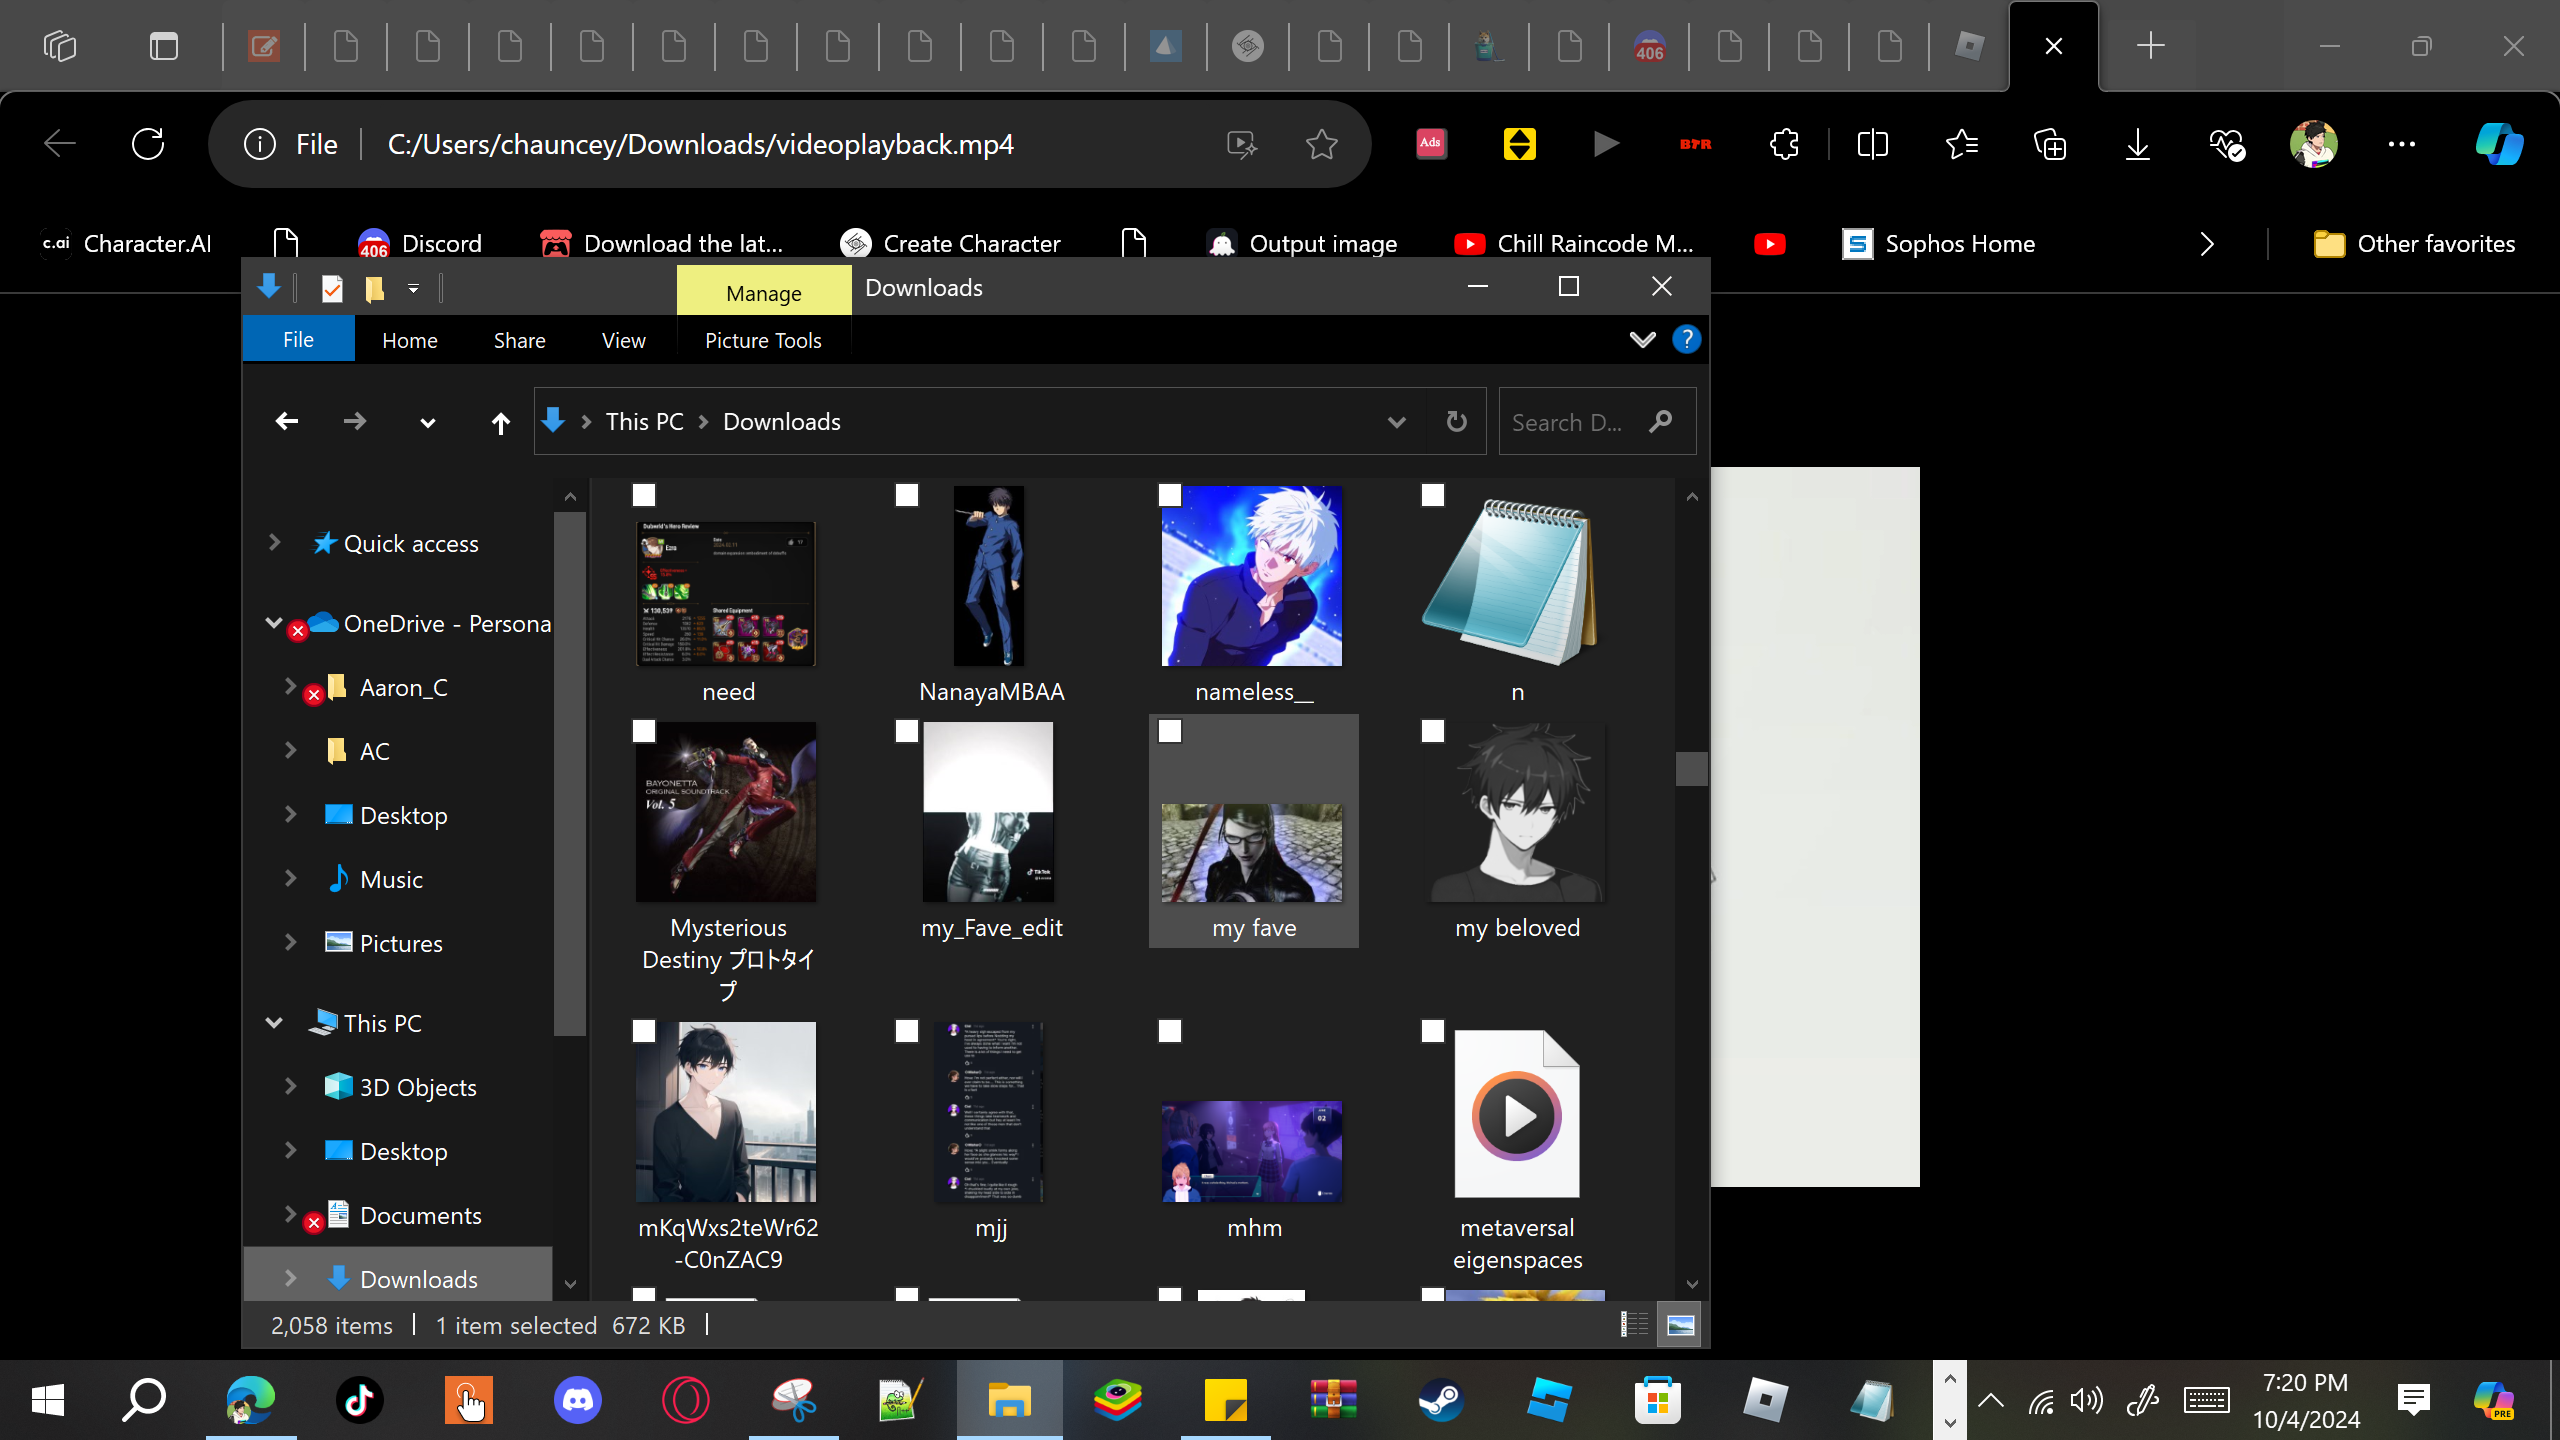The height and width of the screenshot is (1440, 2560).
Task: Tick the checkbox for metaversal eigenspaces
Action: (1433, 1031)
